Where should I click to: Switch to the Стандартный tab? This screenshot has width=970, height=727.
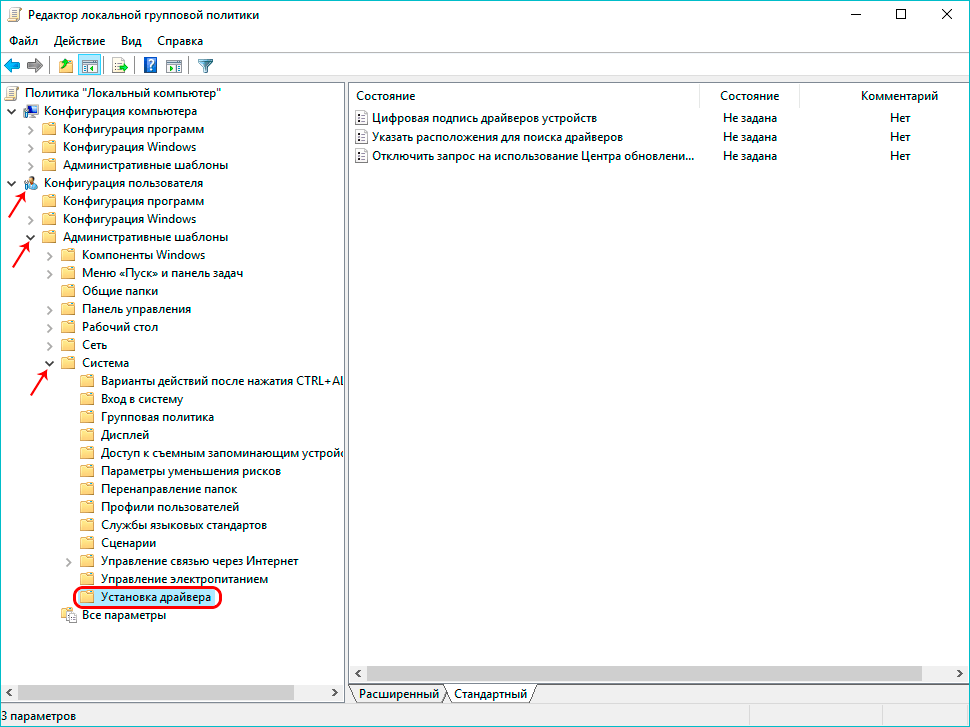coord(491,694)
